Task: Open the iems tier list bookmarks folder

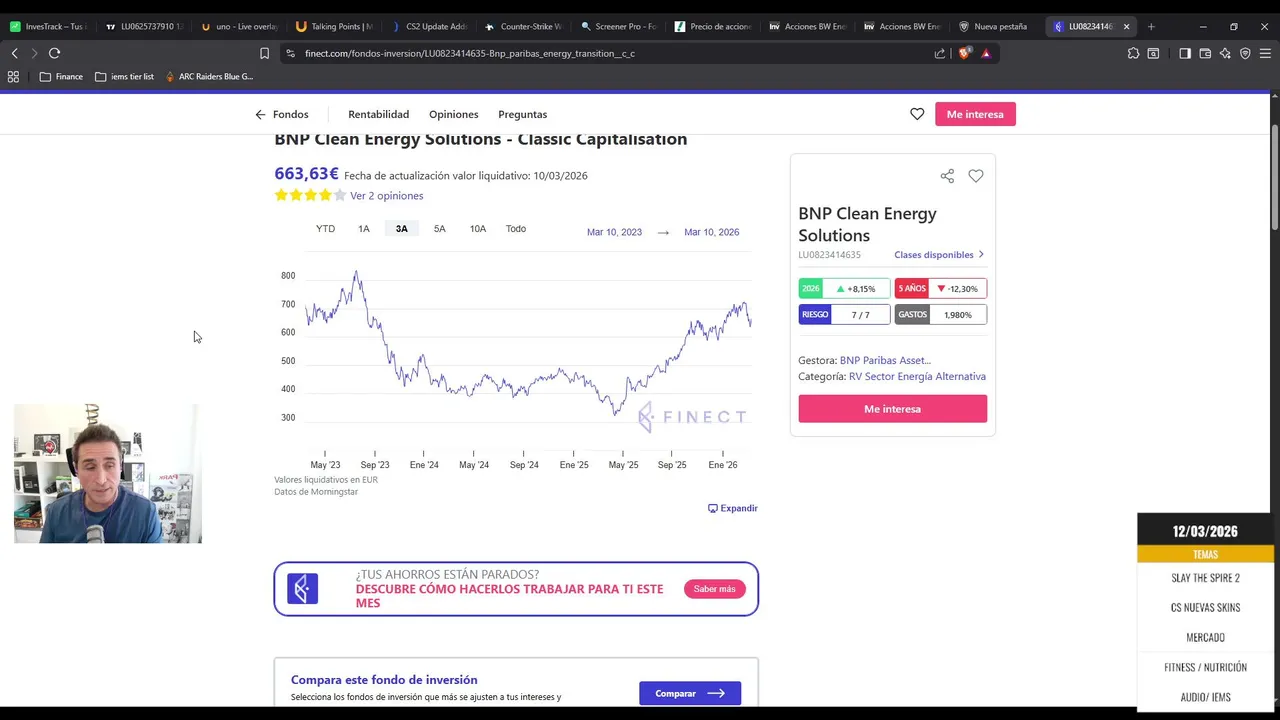Action: coord(124,76)
